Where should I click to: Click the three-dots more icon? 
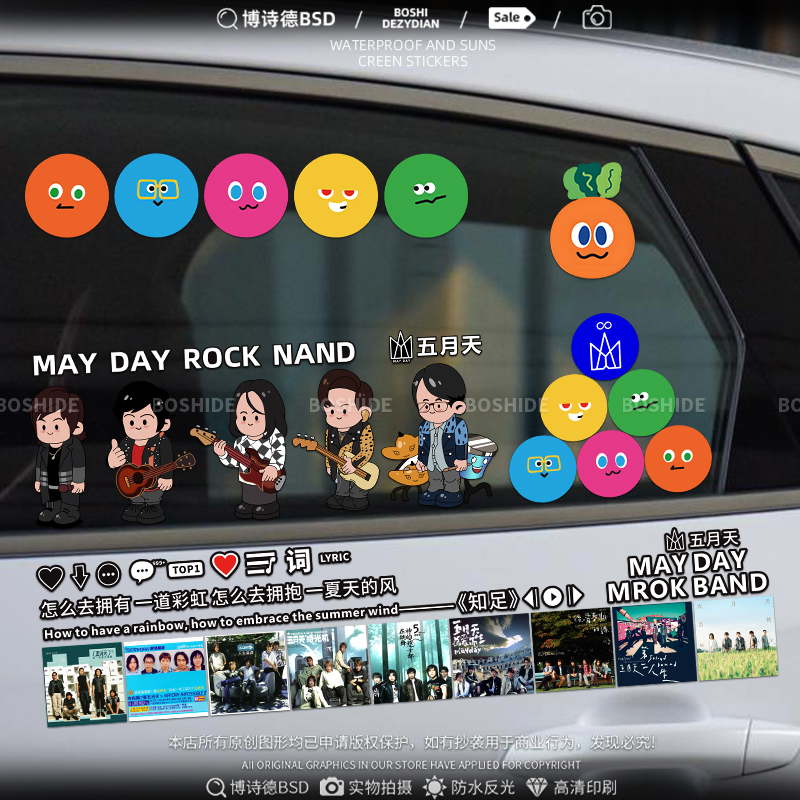click(x=108, y=575)
